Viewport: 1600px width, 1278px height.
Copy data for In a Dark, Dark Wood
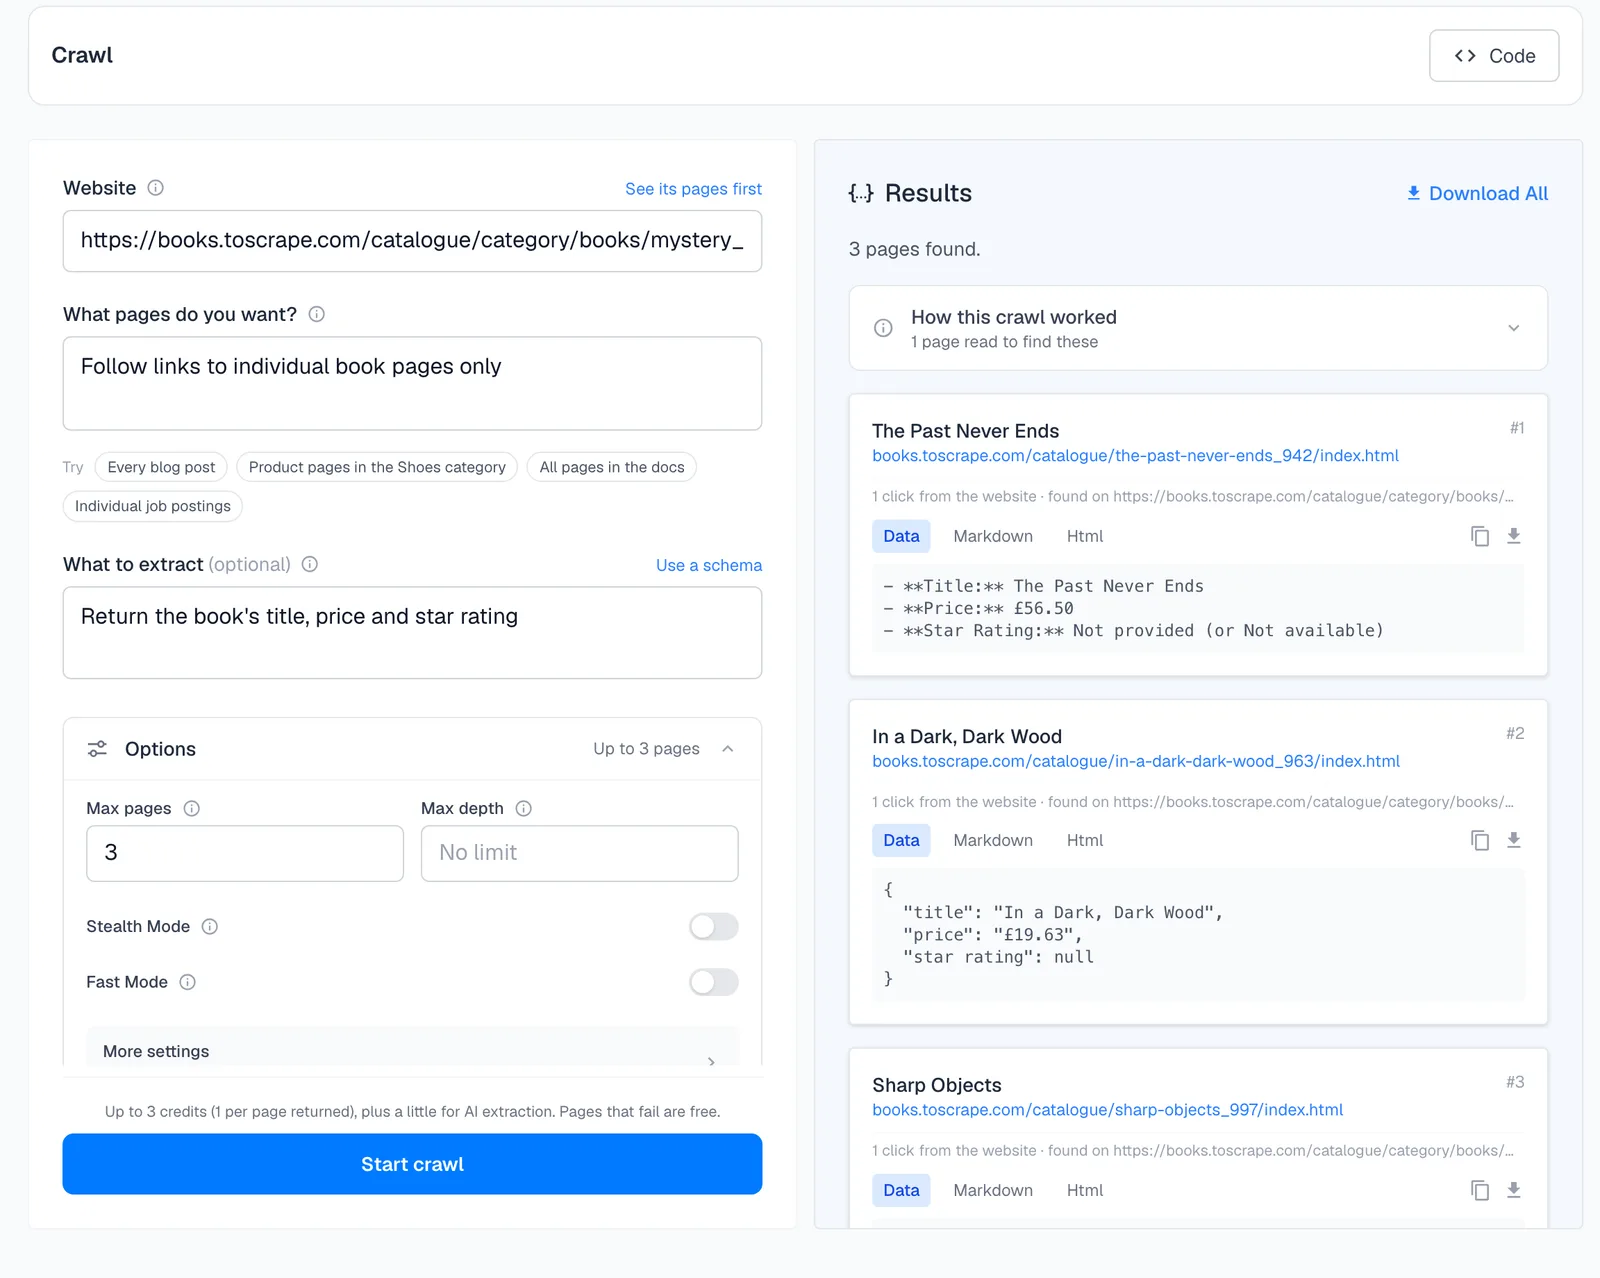pos(1480,840)
